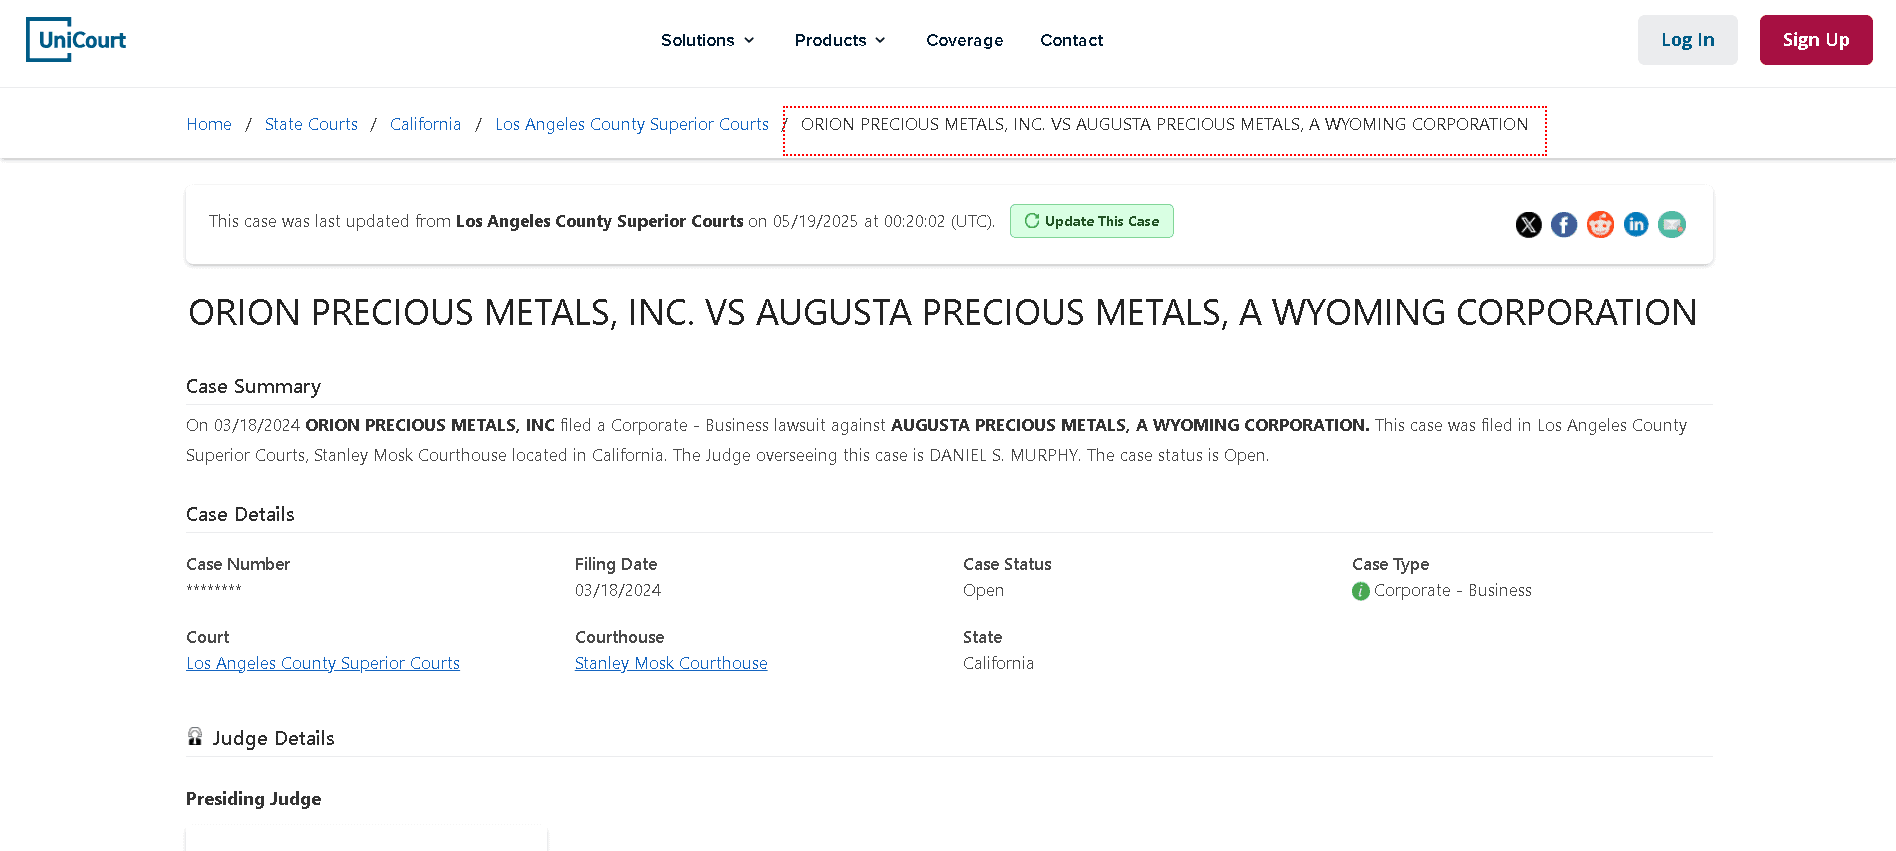The image size is (1896, 851).
Task: Go to State Courts breadcrumb link
Action: (311, 124)
